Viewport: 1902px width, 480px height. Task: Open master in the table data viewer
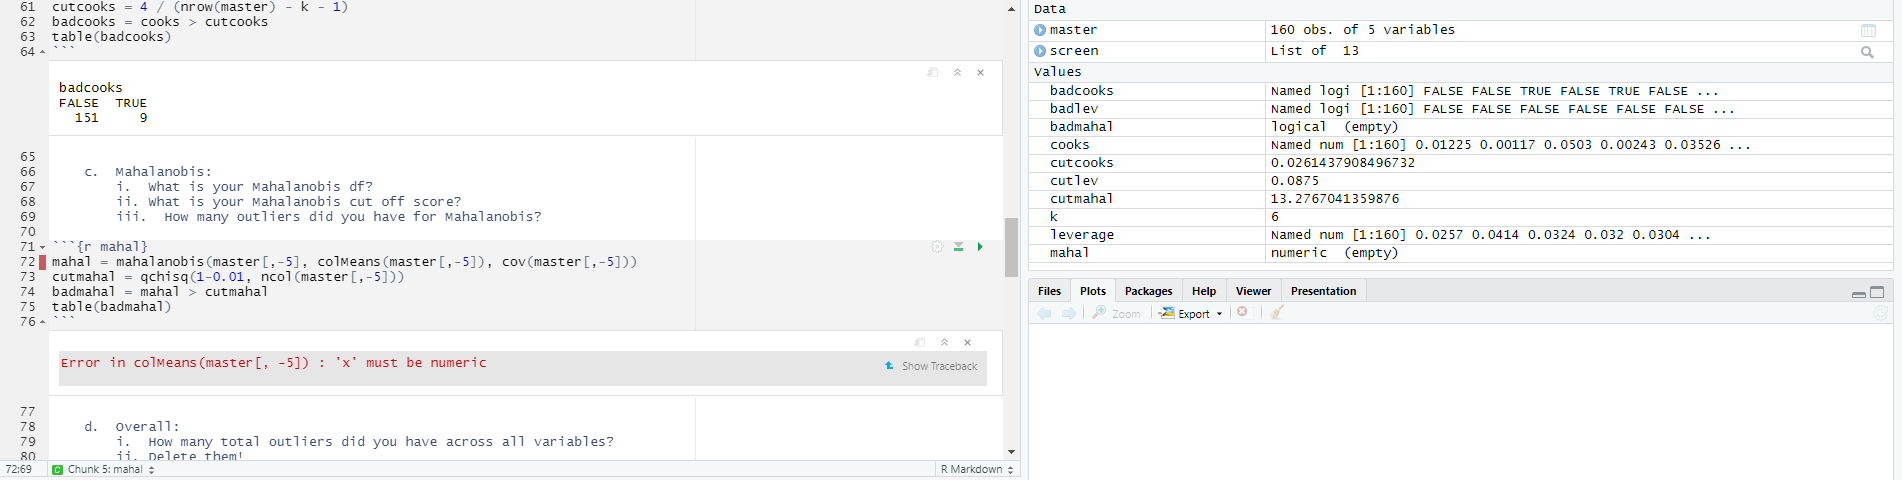click(1868, 31)
